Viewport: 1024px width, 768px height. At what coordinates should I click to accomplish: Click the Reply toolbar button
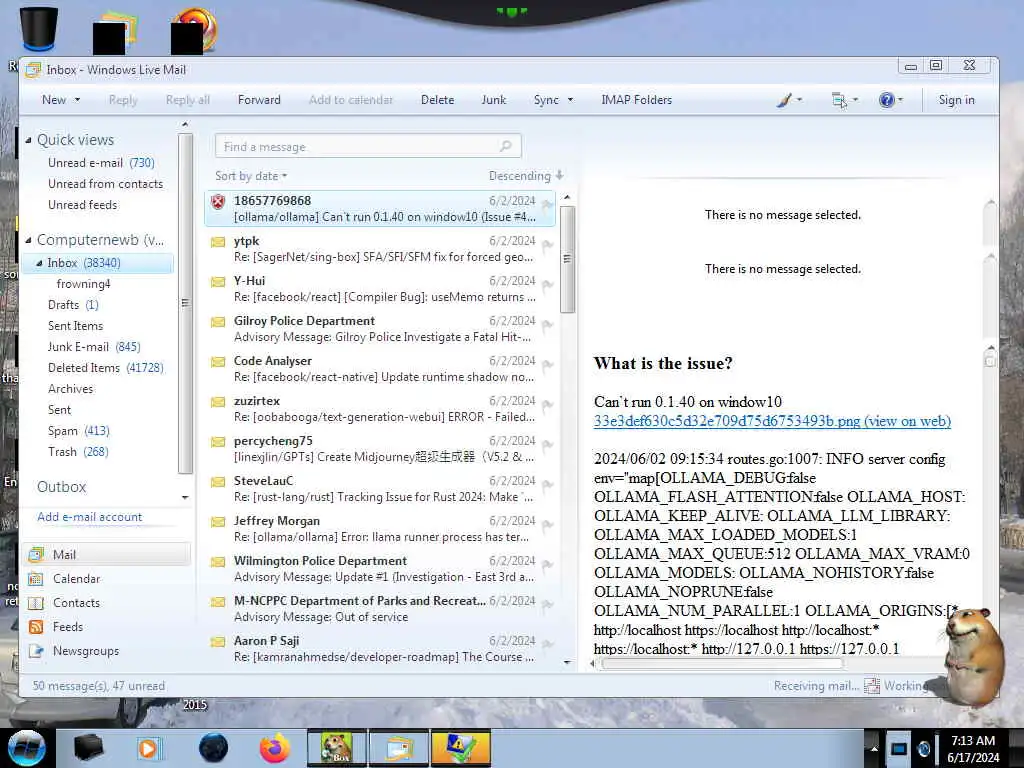pos(123,100)
